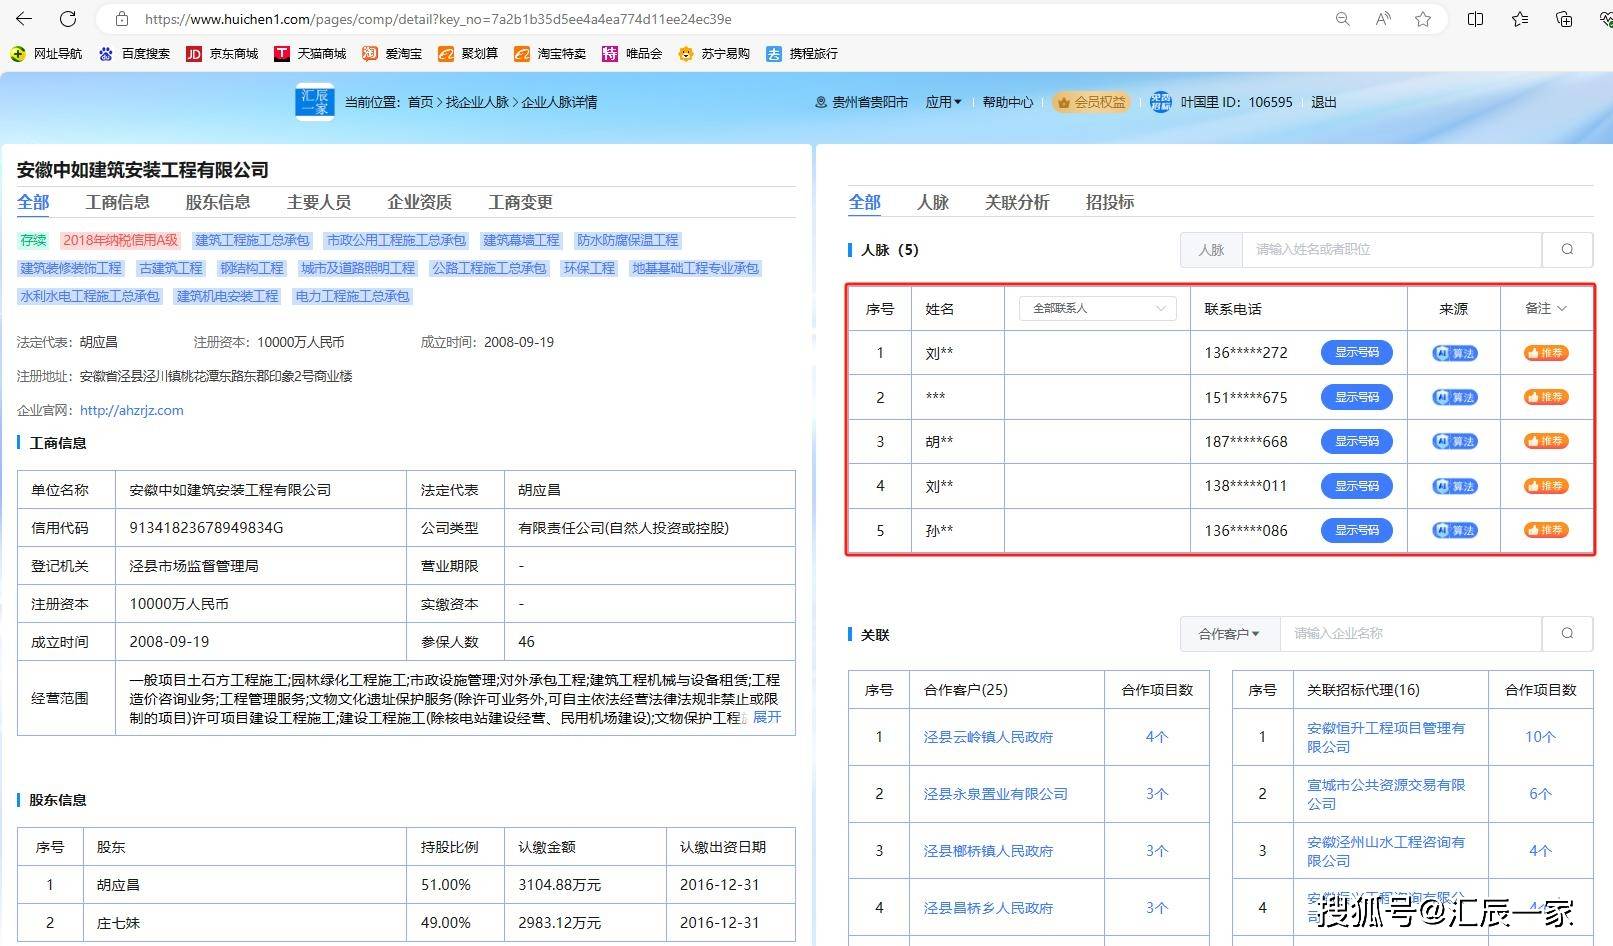Switch to the 企业资质 tab
This screenshot has width=1613, height=946.
[x=420, y=202]
